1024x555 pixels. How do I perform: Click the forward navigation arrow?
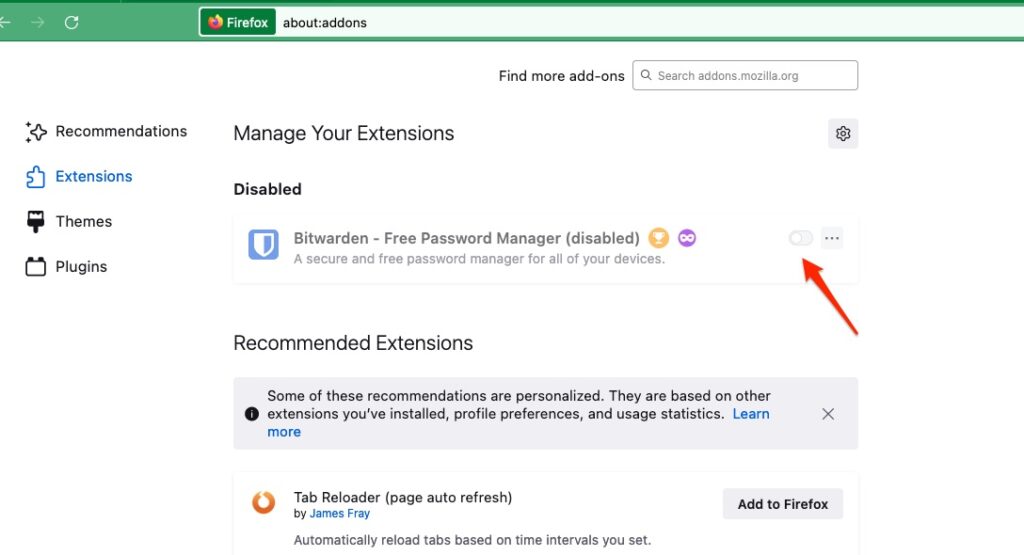(38, 22)
